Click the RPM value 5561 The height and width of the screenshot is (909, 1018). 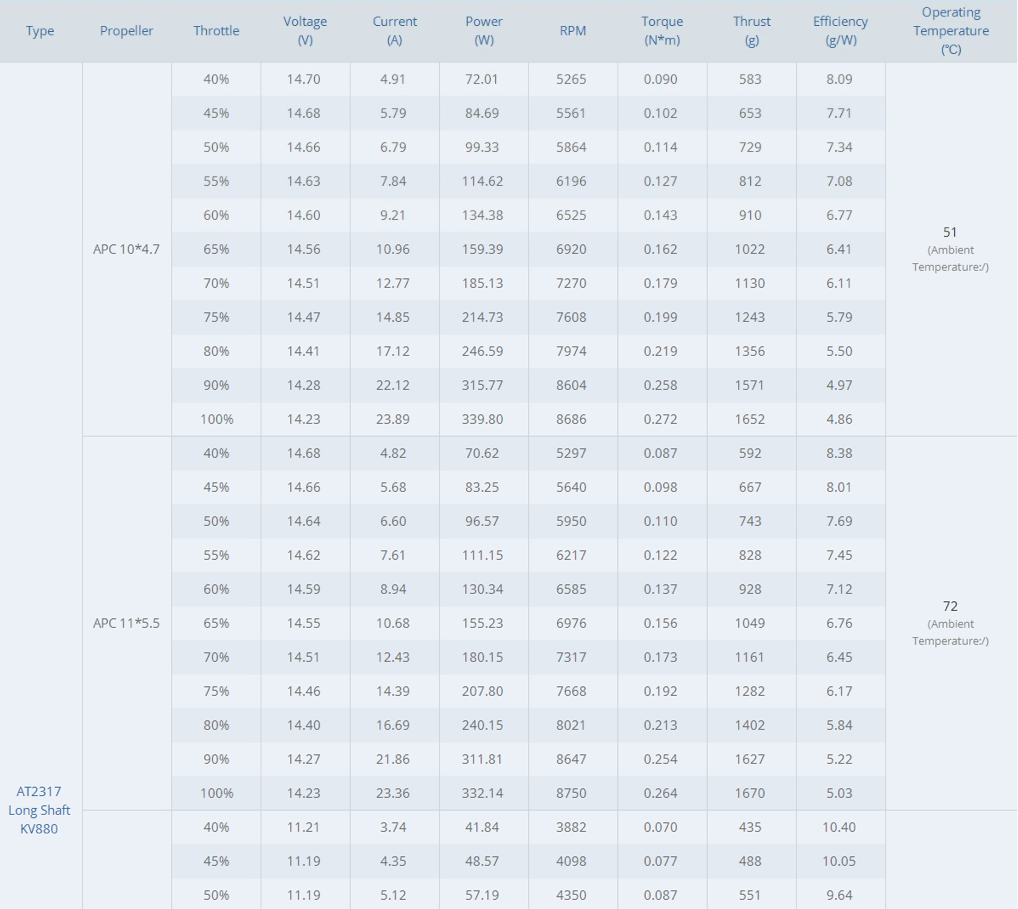tap(571, 113)
